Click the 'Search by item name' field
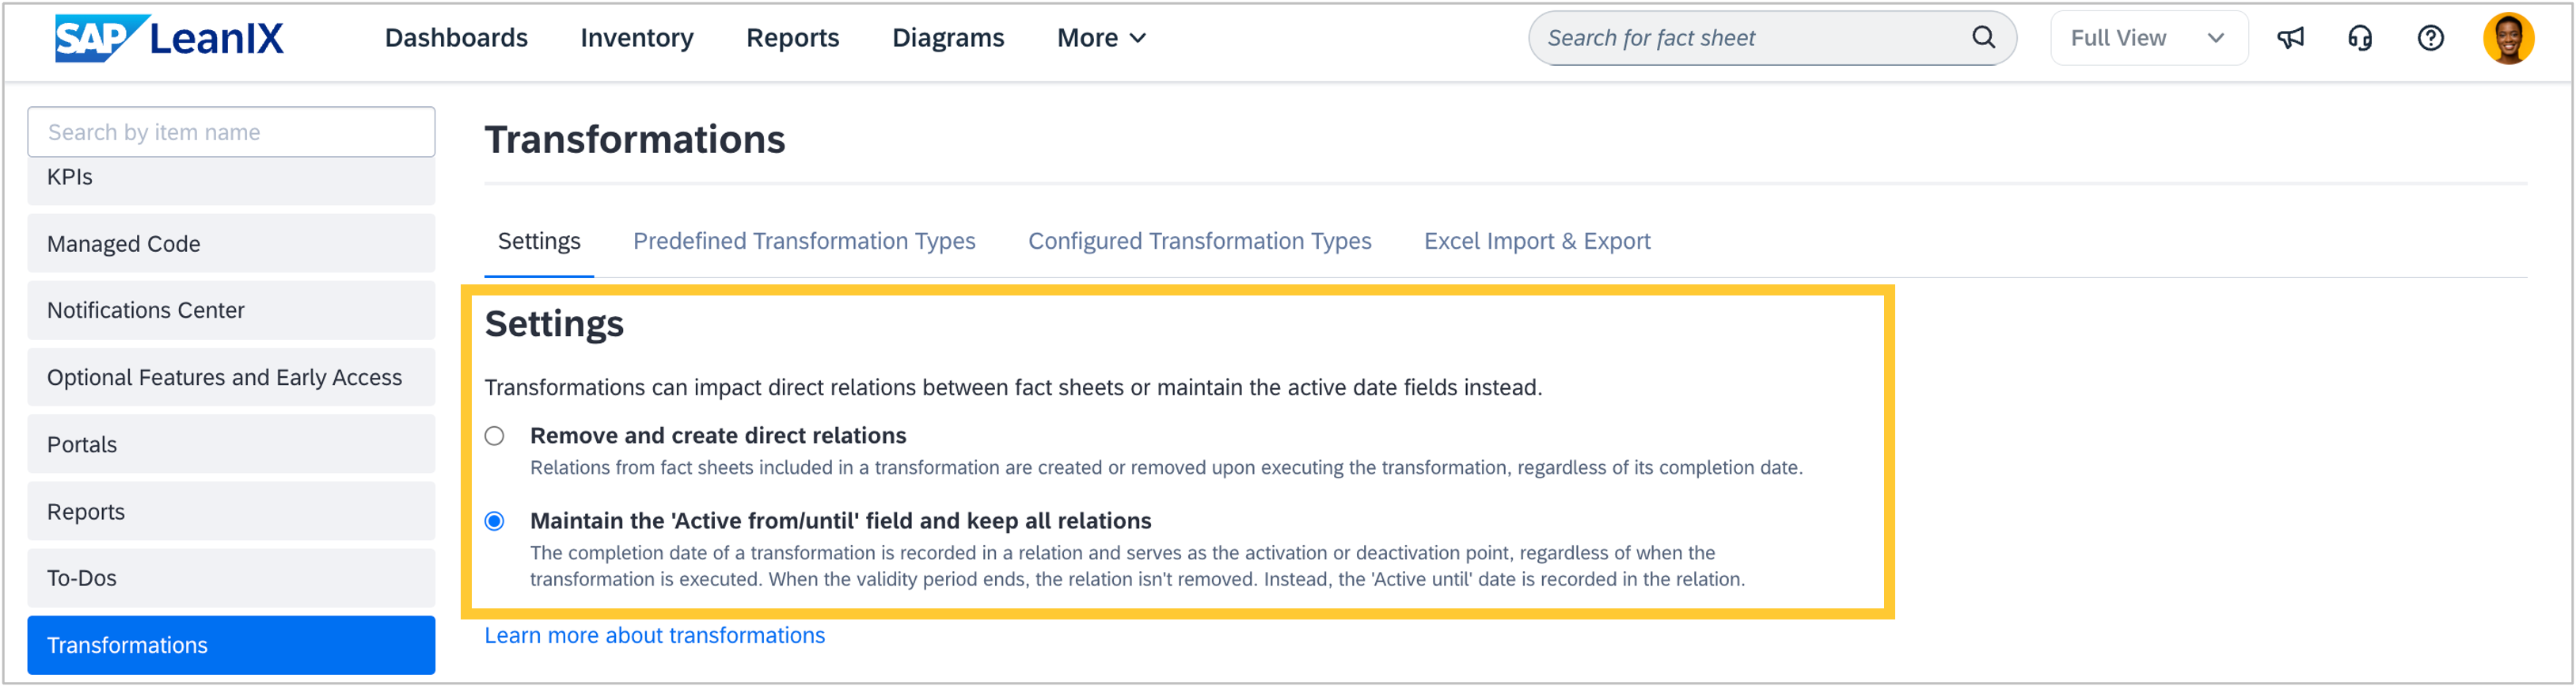Viewport: 2576px width, 686px height. pyautogui.click(x=231, y=132)
